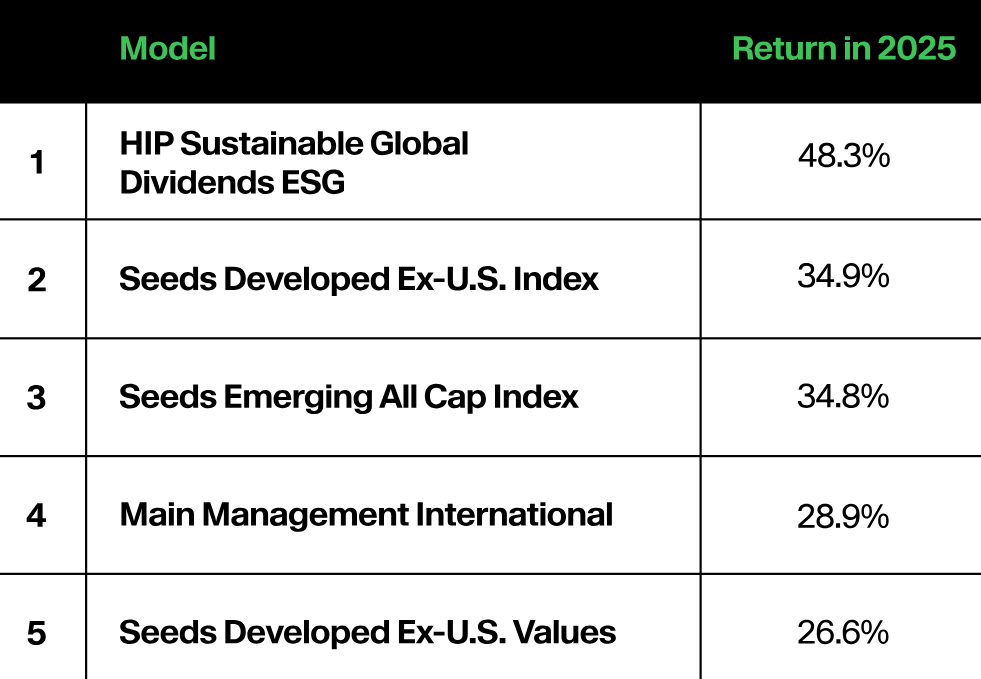The image size is (981, 679).
Task: Open Main Management International model
Action: click(x=365, y=515)
